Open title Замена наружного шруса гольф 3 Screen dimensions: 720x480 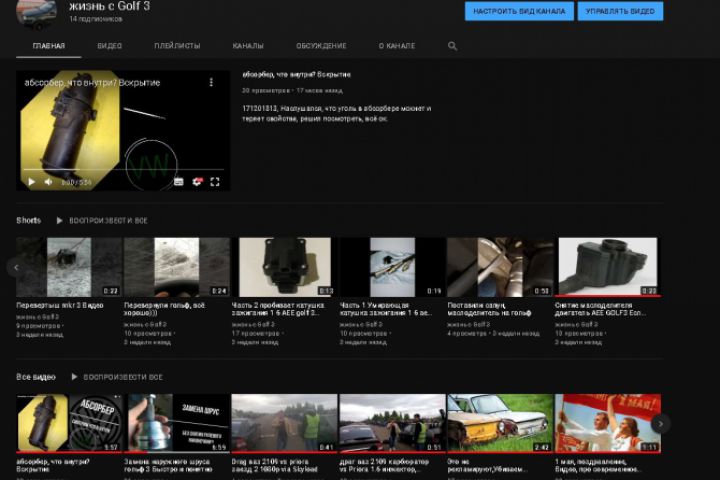[169, 465]
